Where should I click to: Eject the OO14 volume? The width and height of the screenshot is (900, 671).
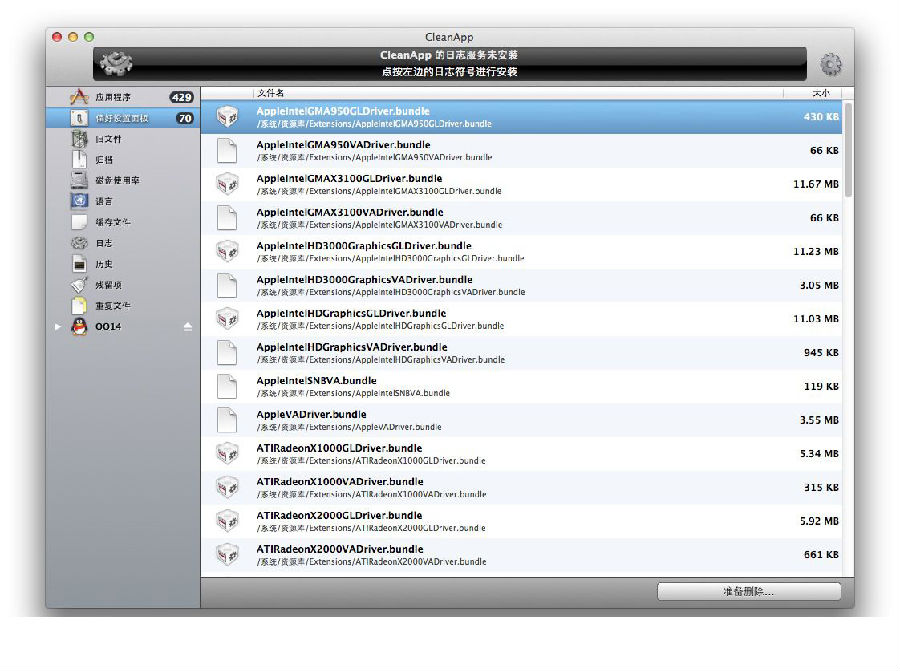click(187, 327)
